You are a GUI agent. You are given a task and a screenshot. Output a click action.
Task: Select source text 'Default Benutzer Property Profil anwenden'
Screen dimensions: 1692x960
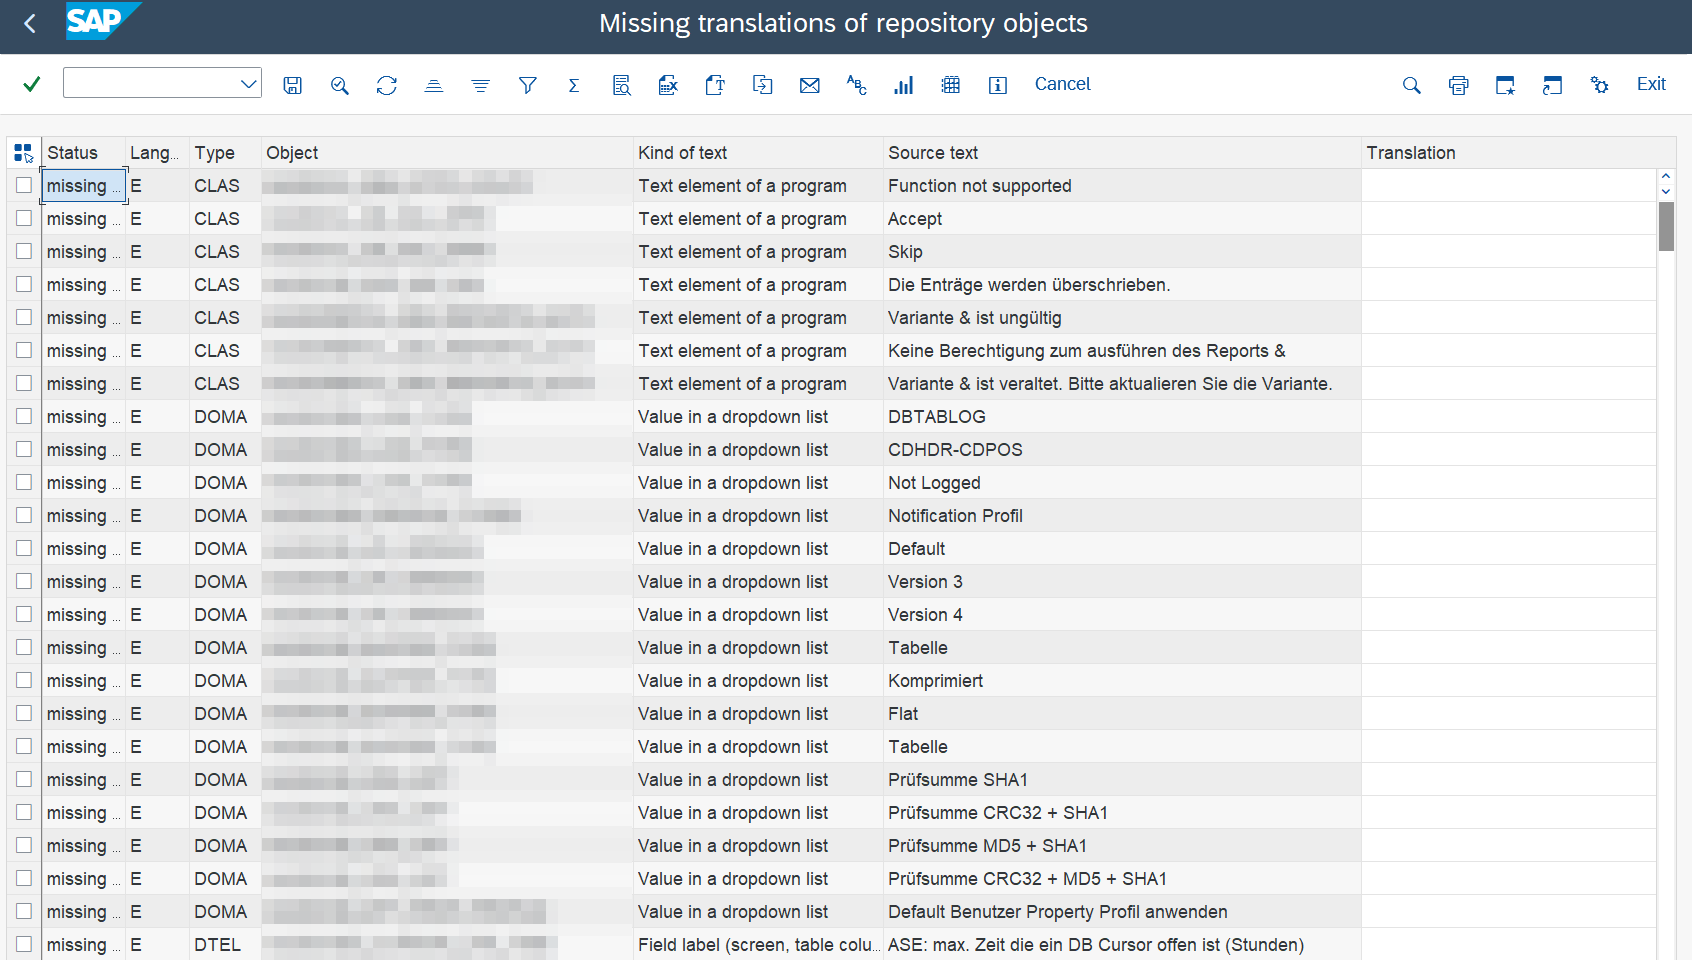[x=1058, y=911]
